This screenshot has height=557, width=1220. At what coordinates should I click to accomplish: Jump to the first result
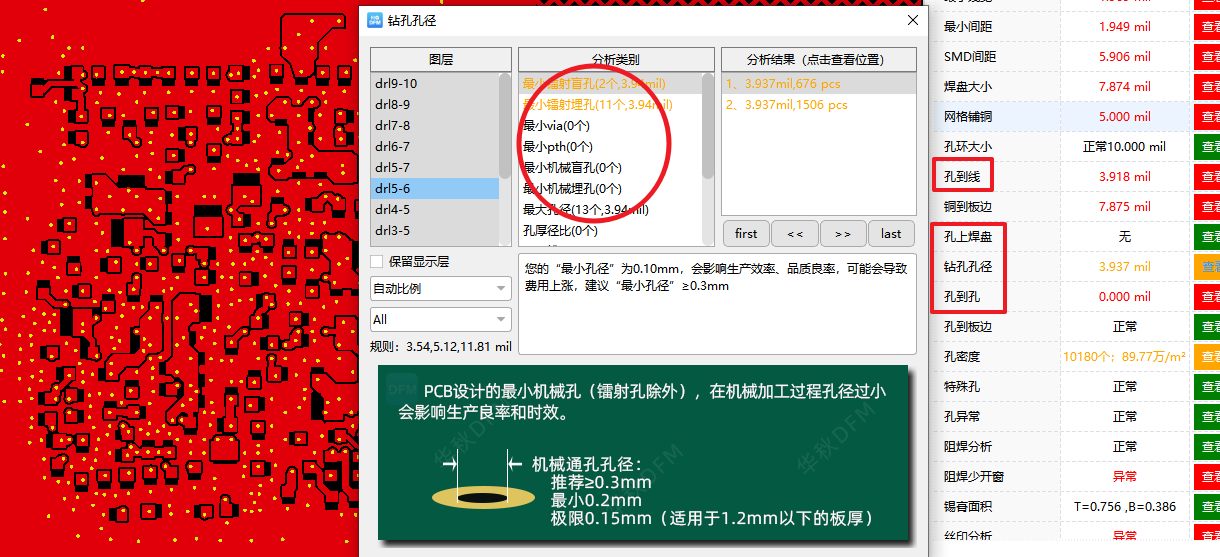746,234
